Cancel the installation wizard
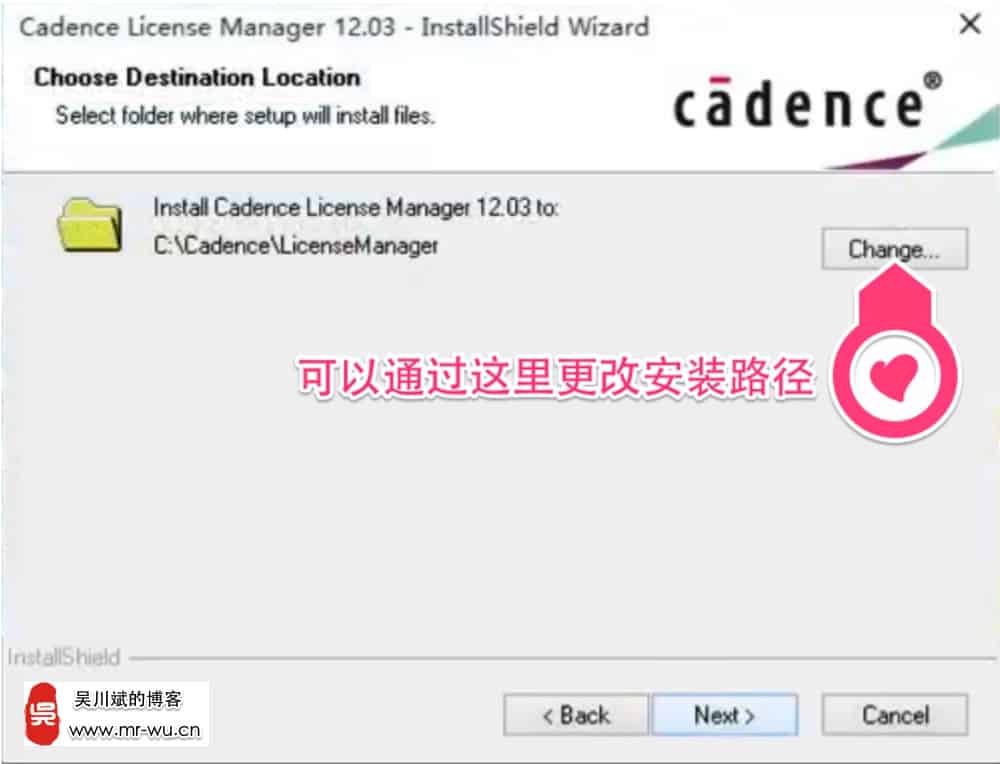 (x=895, y=715)
